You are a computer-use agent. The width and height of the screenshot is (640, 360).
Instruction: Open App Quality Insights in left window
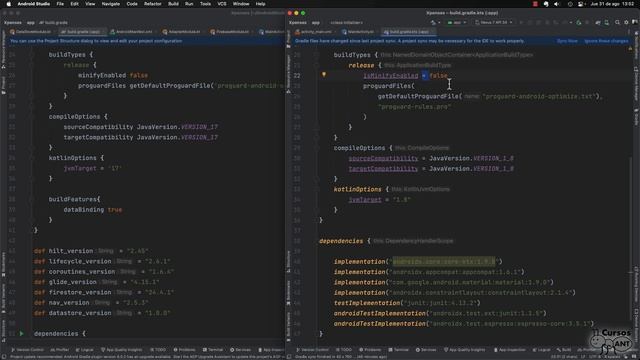coord(121,350)
